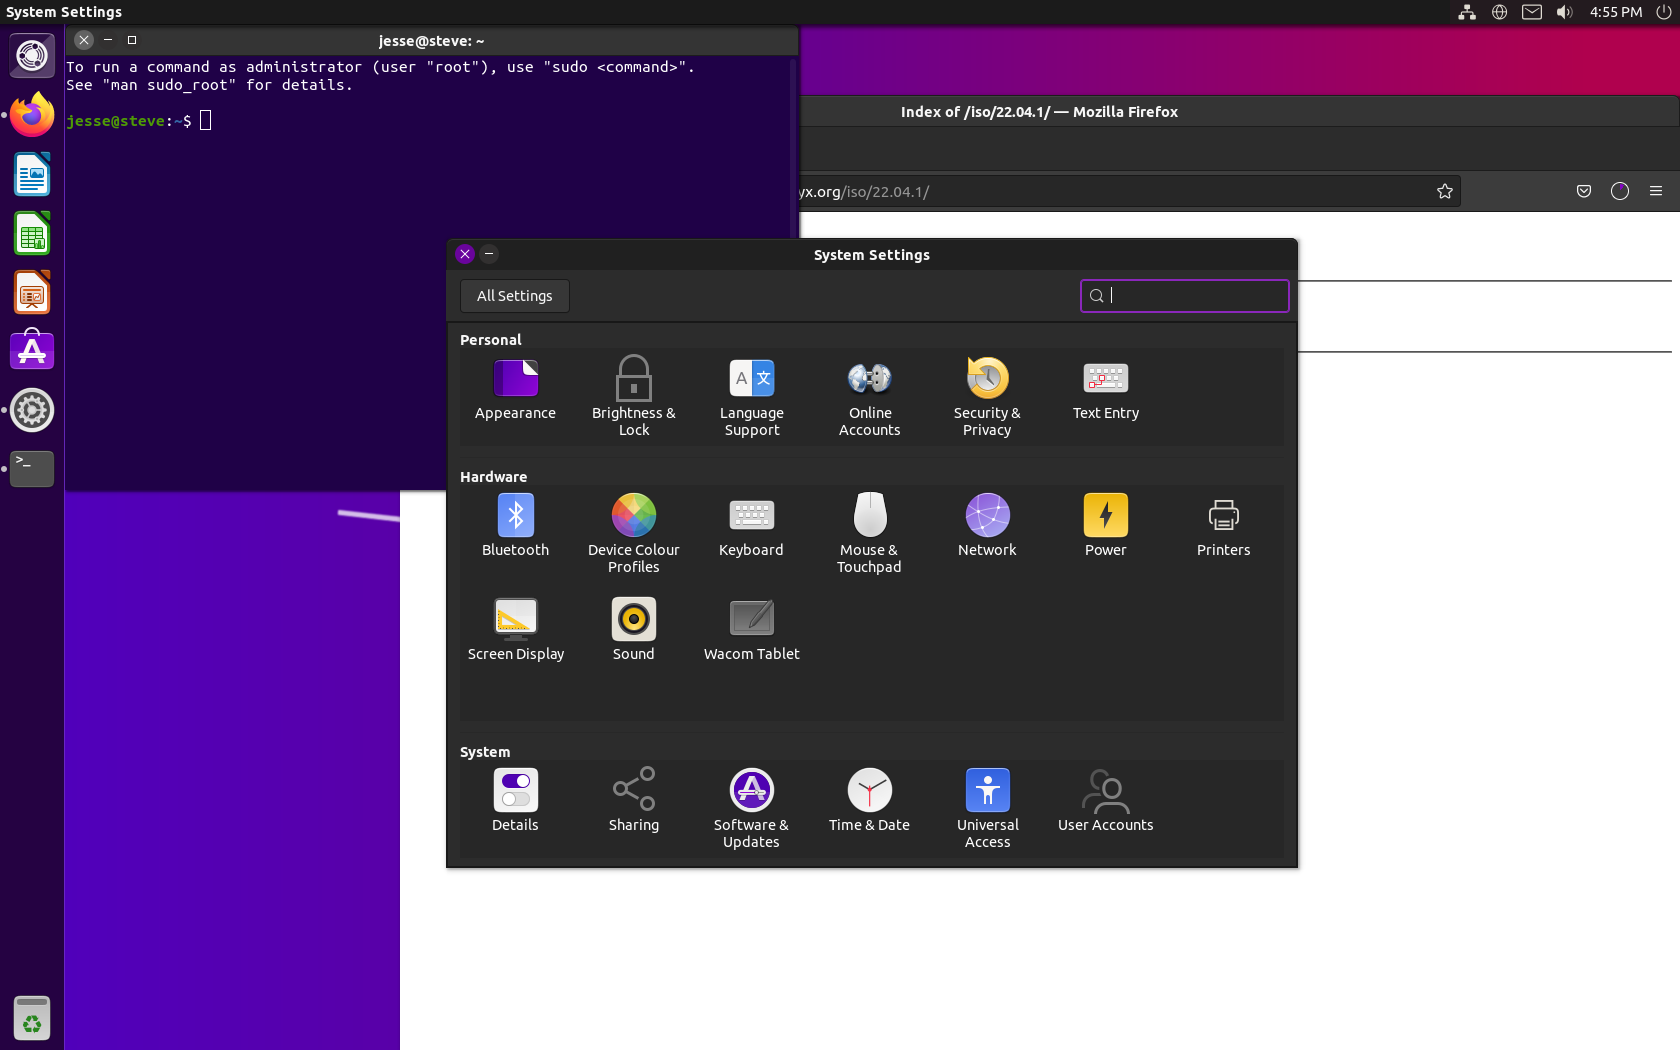Open Text Entry settings

click(1106, 392)
